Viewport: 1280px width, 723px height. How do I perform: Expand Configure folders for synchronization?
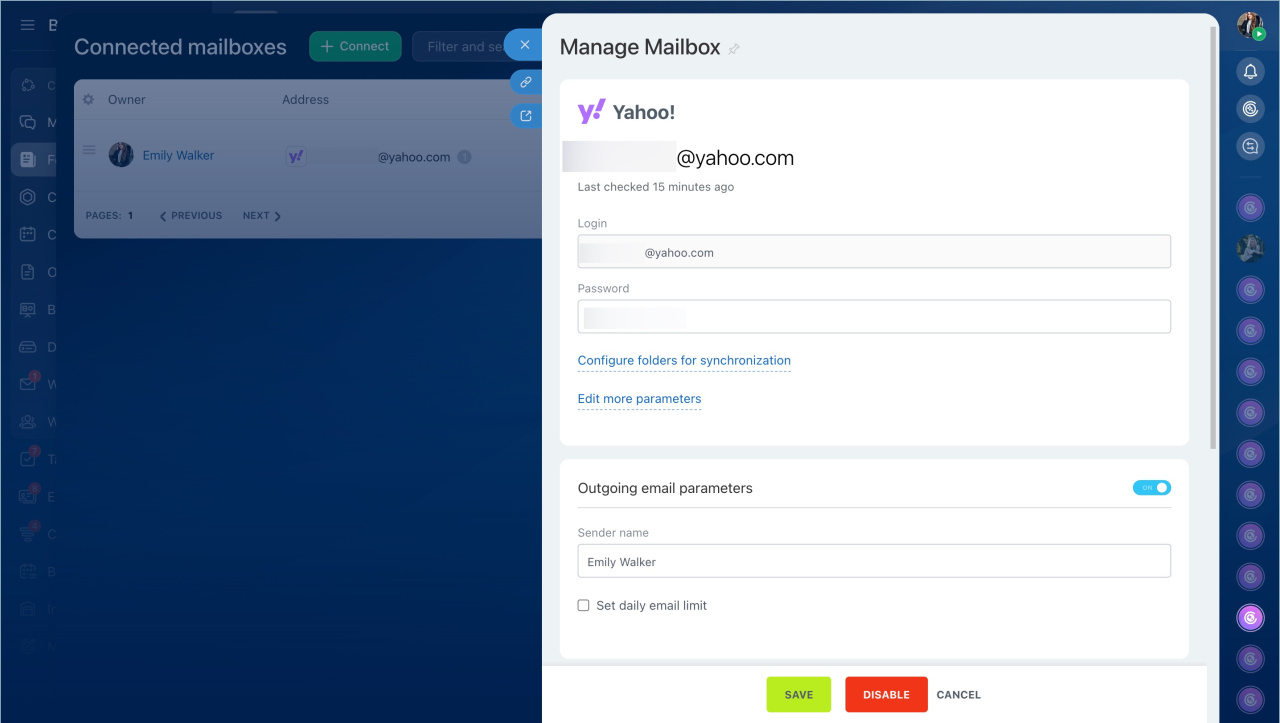click(x=684, y=360)
